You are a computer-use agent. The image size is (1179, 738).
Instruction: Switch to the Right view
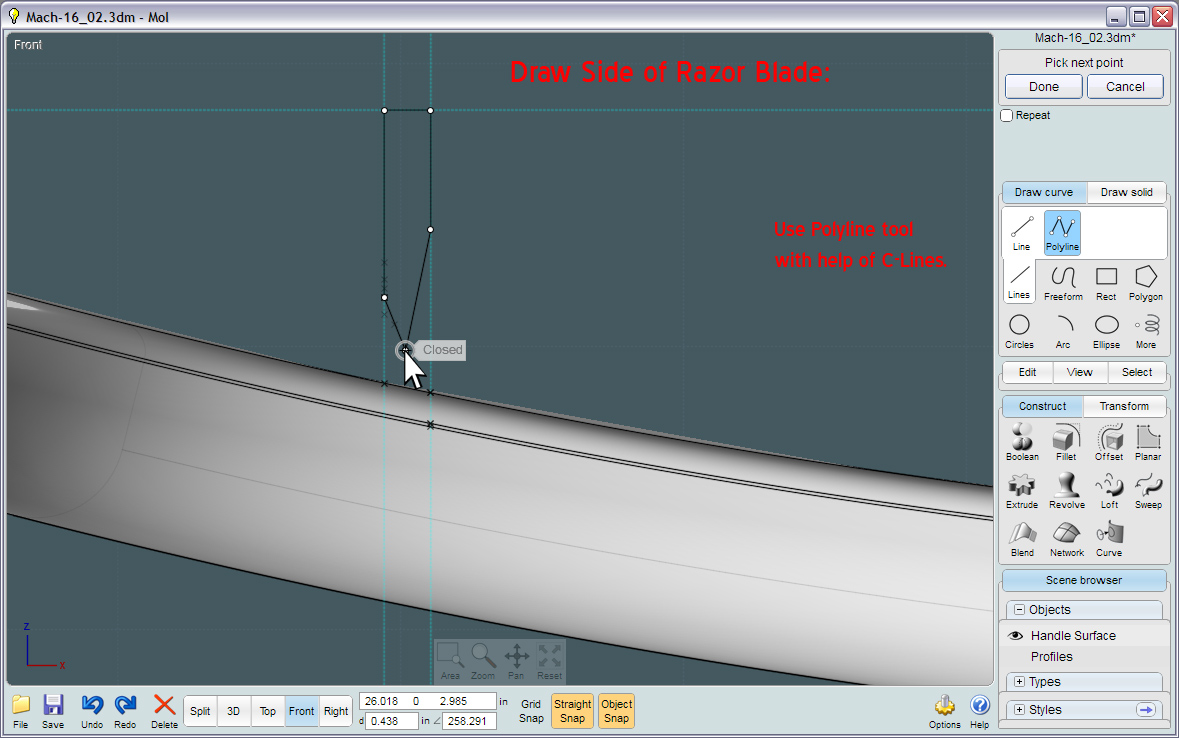[336, 711]
